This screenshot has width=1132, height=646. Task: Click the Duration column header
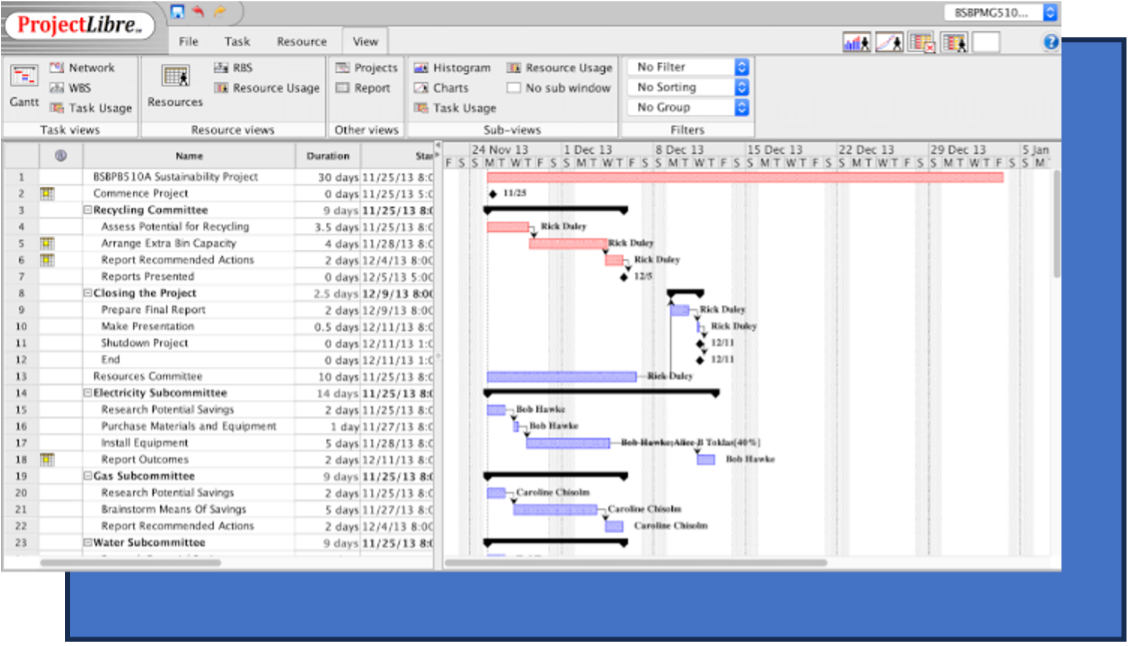pos(328,156)
